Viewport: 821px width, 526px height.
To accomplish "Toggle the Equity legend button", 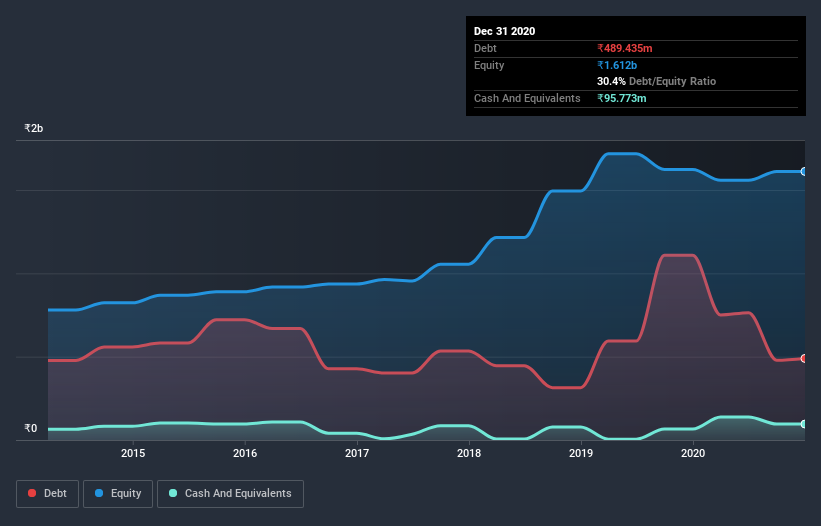I will 118,494.
